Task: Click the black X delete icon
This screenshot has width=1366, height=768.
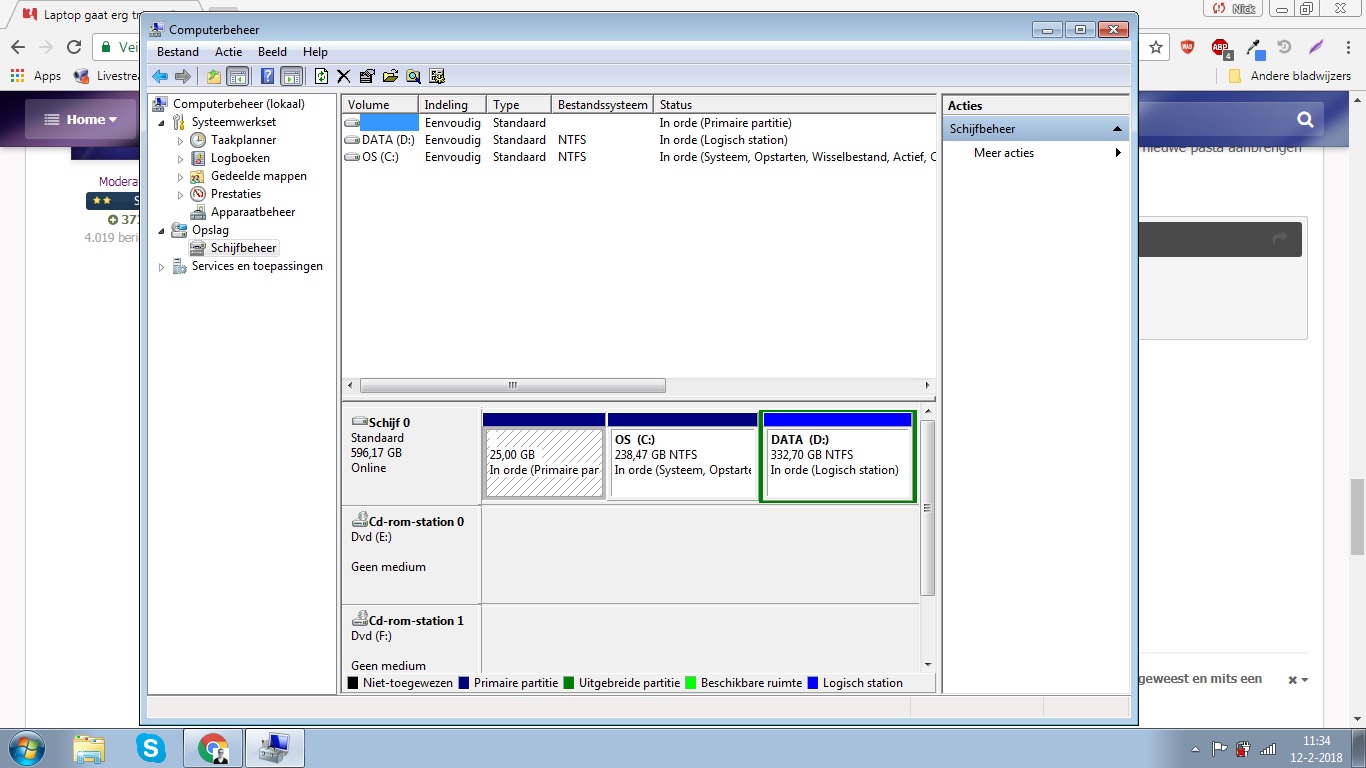Action: click(343, 76)
